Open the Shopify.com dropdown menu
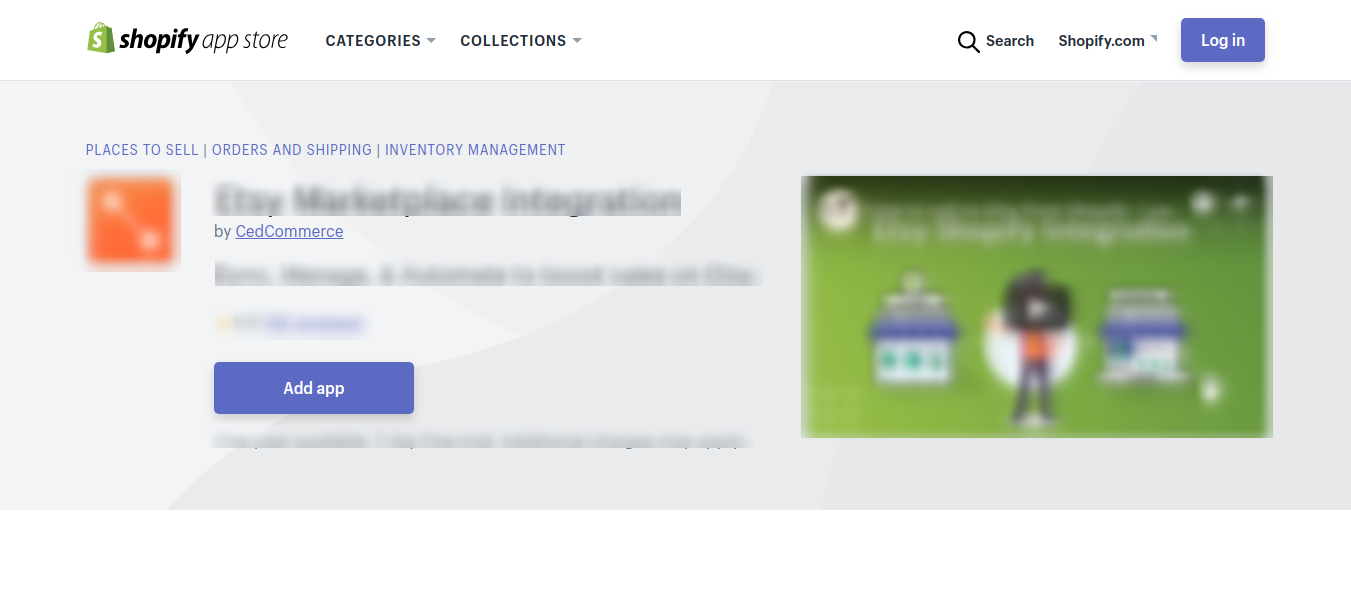Image resolution: width=1351 pixels, height=591 pixels. [1107, 41]
